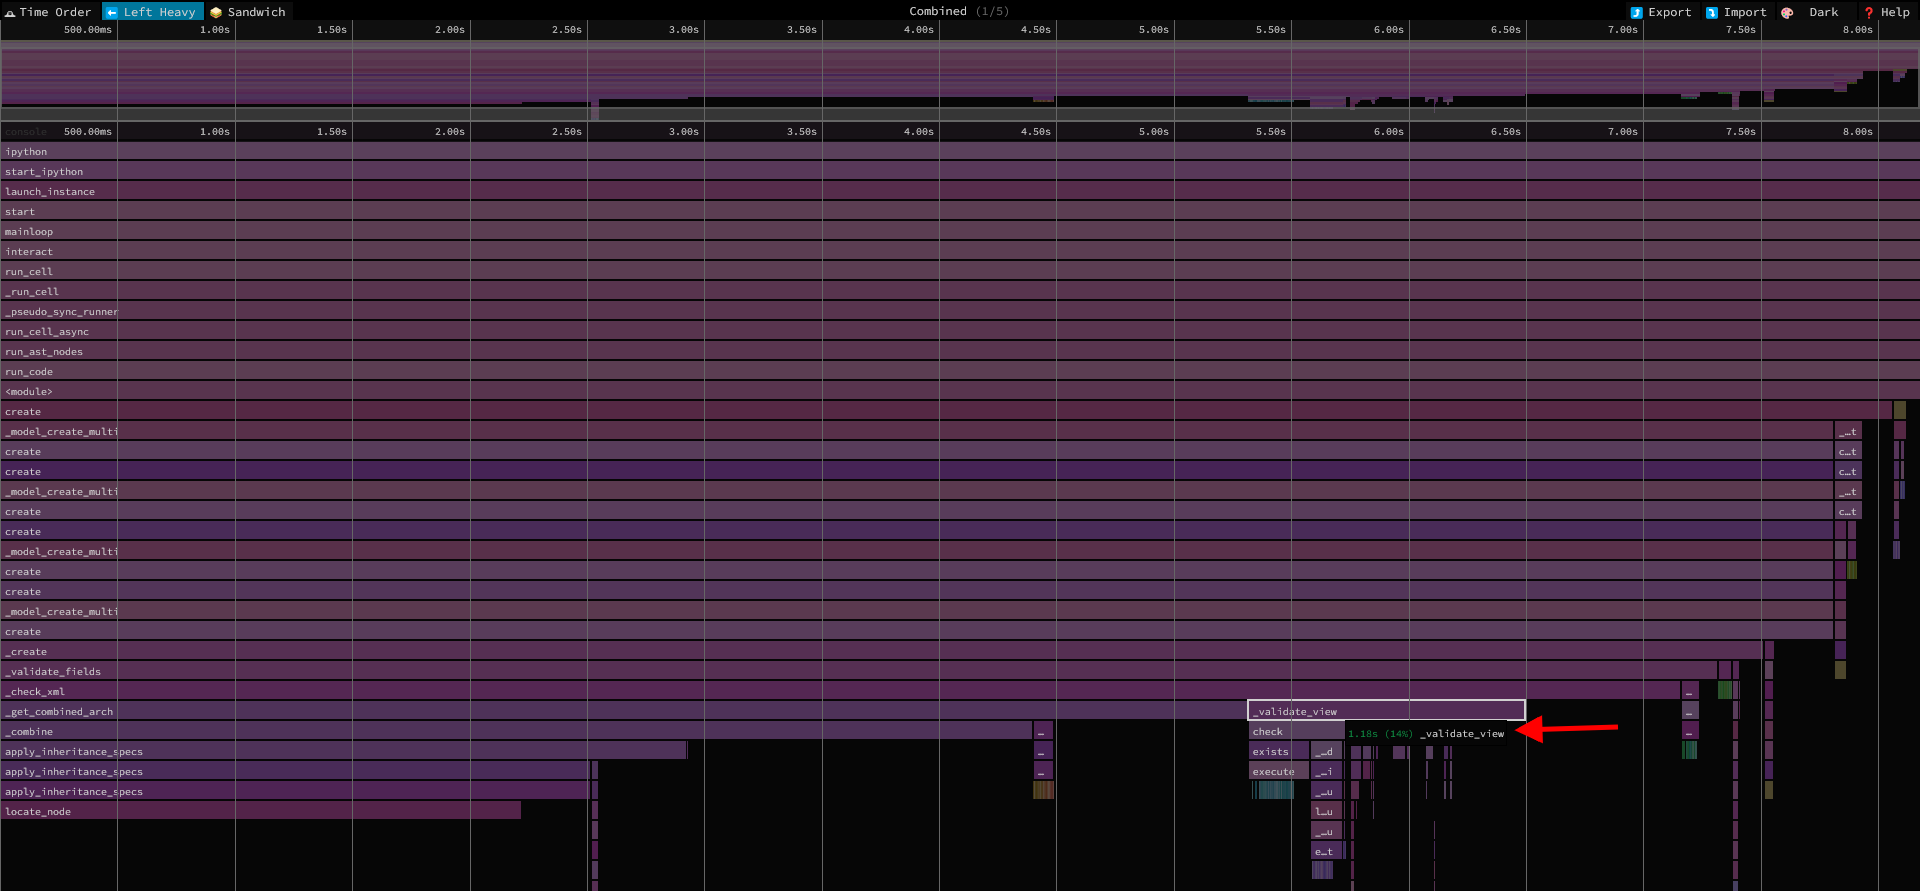The height and width of the screenshot is (891, 1920).
Task: Select the run_ast_nodes frame
Action: click(x=960, y=351)
